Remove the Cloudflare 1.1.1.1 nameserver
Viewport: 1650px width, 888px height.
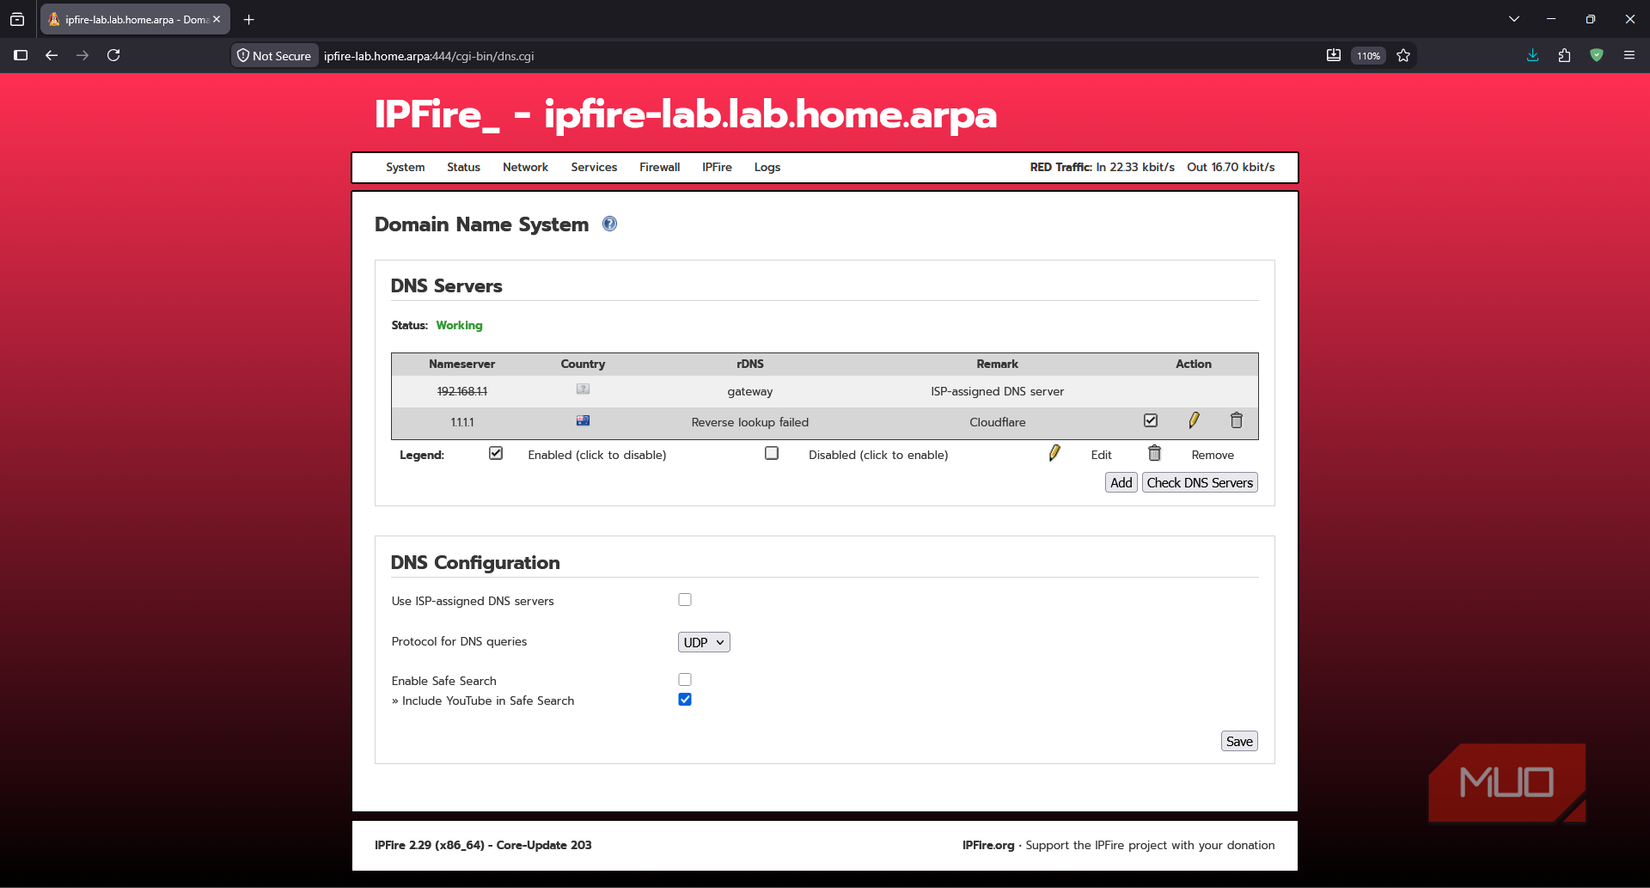click(x=1236, y=421)
